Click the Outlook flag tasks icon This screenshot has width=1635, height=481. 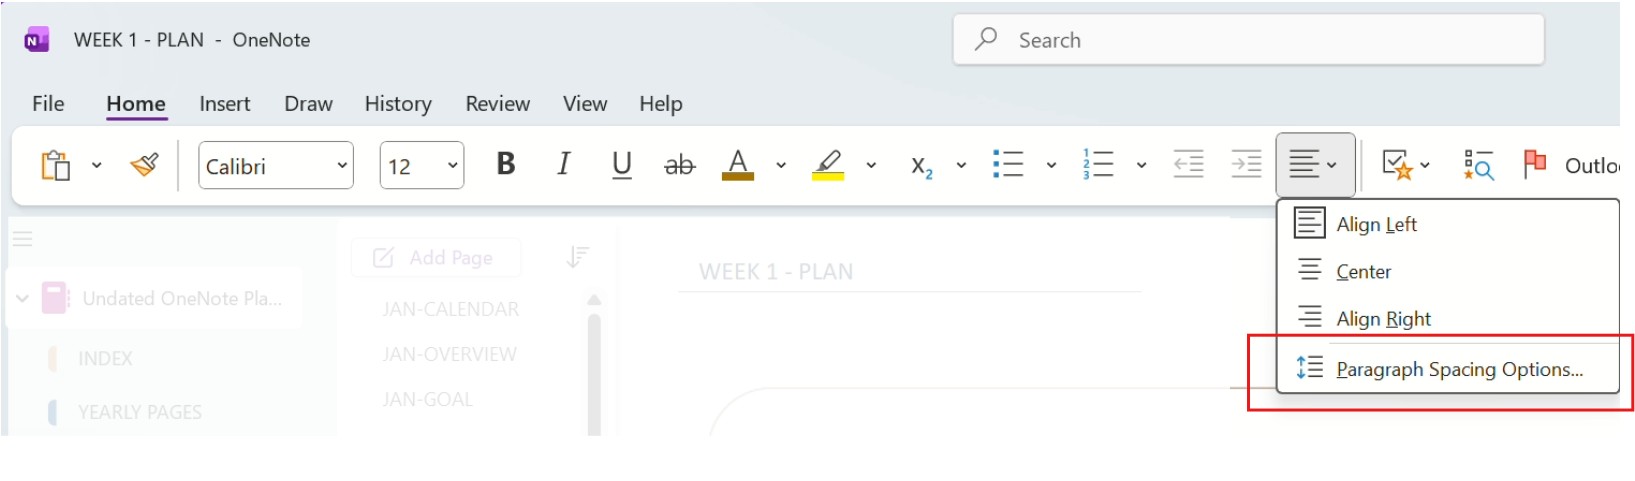click(x=1534, y=165)
